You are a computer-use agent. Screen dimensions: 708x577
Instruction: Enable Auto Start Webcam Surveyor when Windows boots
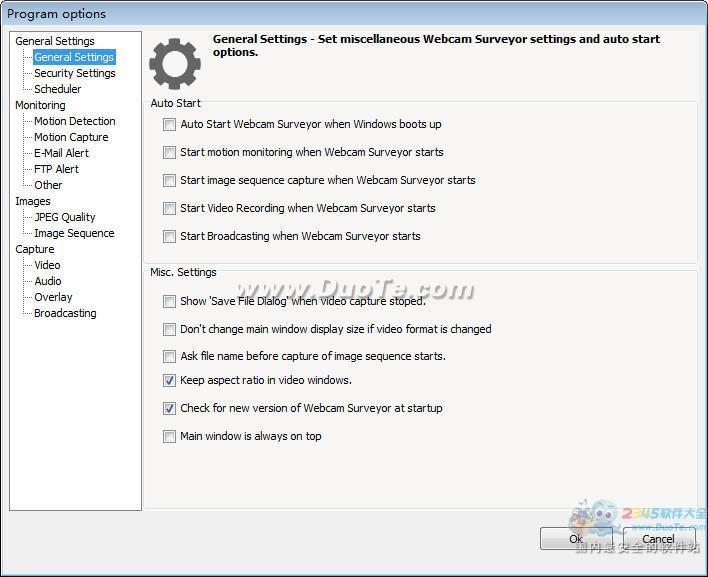pyautogui.click(x=169, y=125)
